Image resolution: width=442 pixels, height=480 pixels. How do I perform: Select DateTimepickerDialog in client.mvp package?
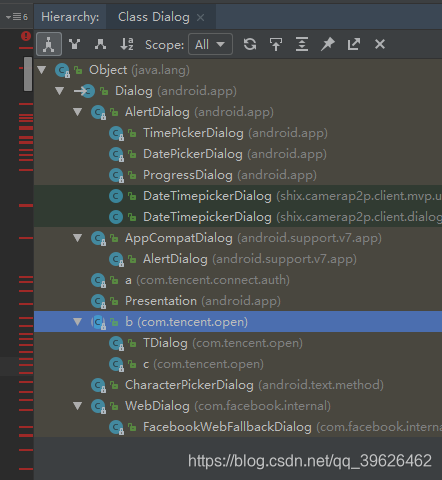point(238,196)
